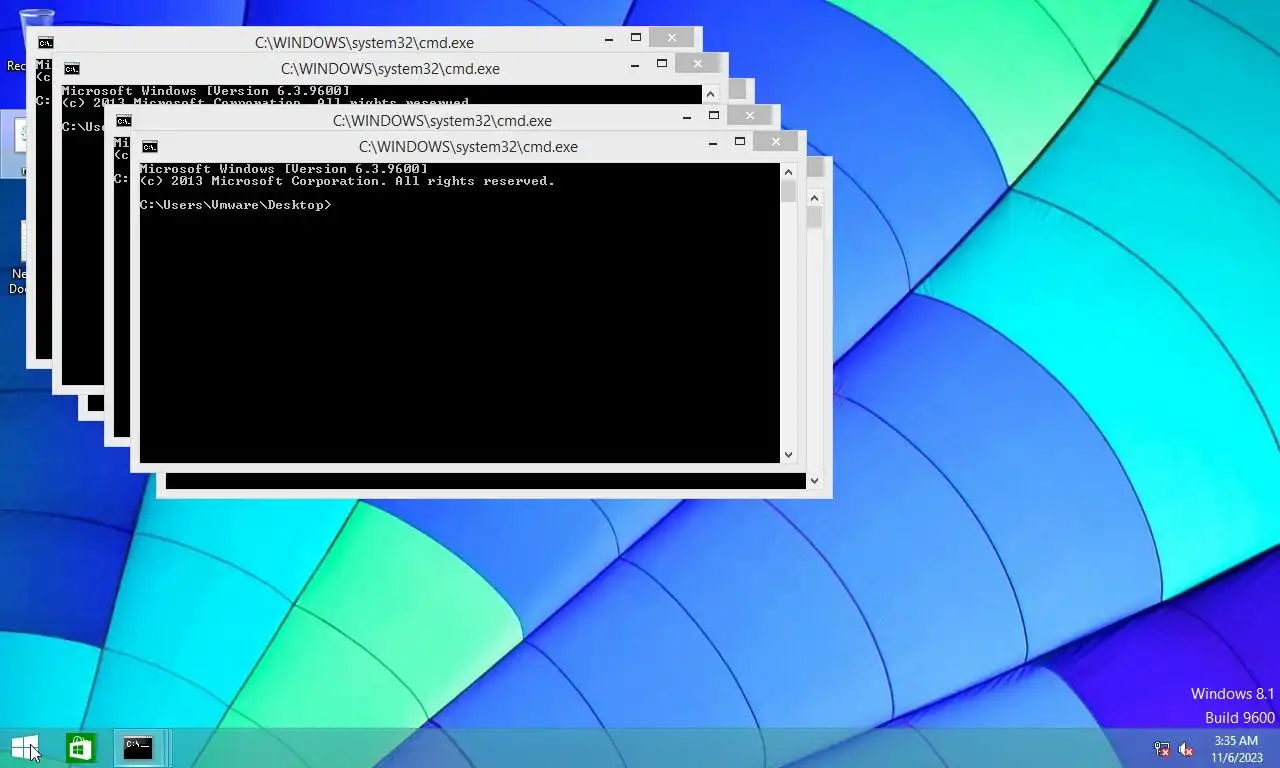1280x768 pixels.
Task: Open system menu icon of cmd window directly behind front one
Action: tap(124, 121)
